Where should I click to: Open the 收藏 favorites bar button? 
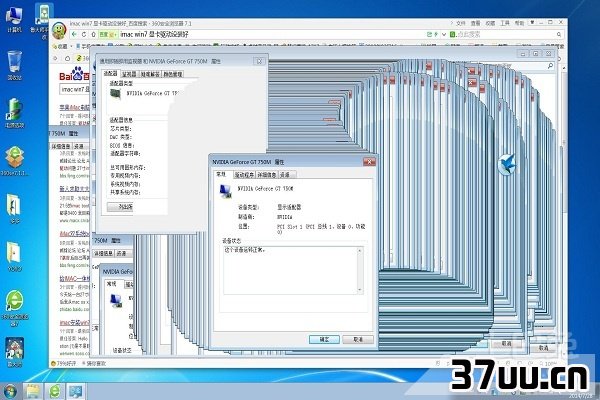[60, 46]
